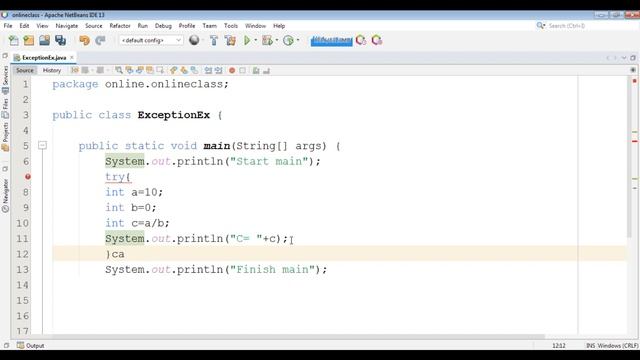Click the first profiler icon after memory bar
640x360 pixels.
(361, 40)
